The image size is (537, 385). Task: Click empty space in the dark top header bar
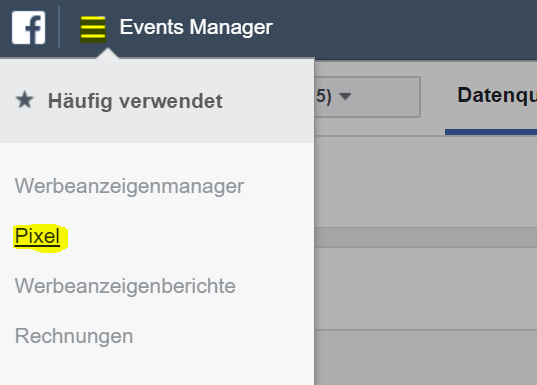pos(404,29)
